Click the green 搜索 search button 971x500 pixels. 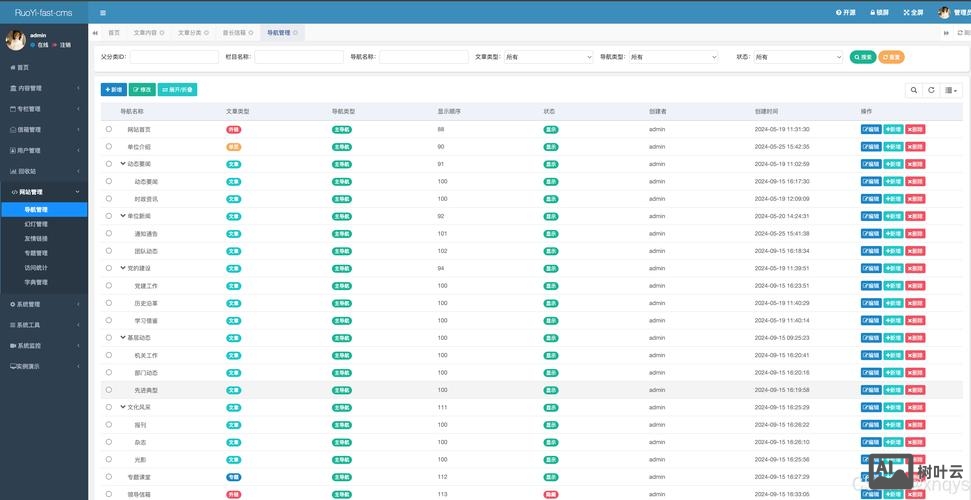point(862,57)
